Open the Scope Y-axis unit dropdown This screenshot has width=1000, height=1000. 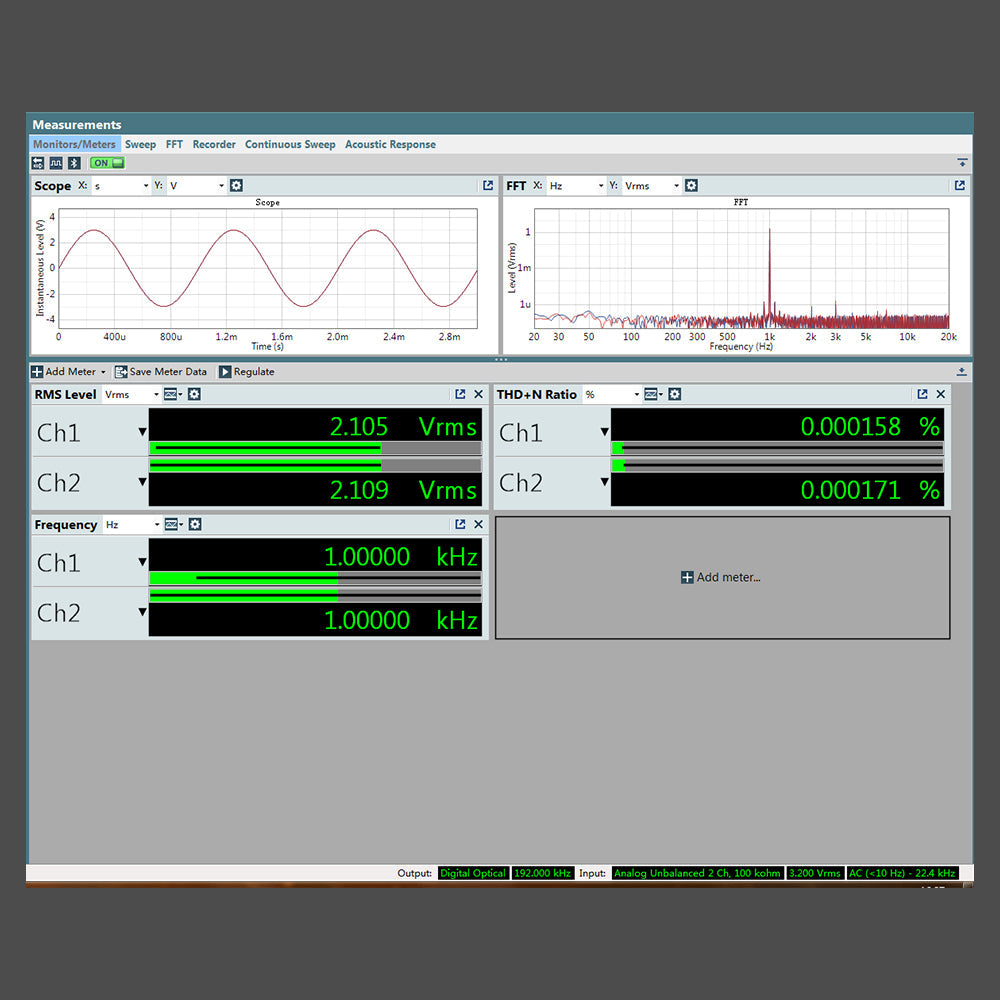[197, 186]
